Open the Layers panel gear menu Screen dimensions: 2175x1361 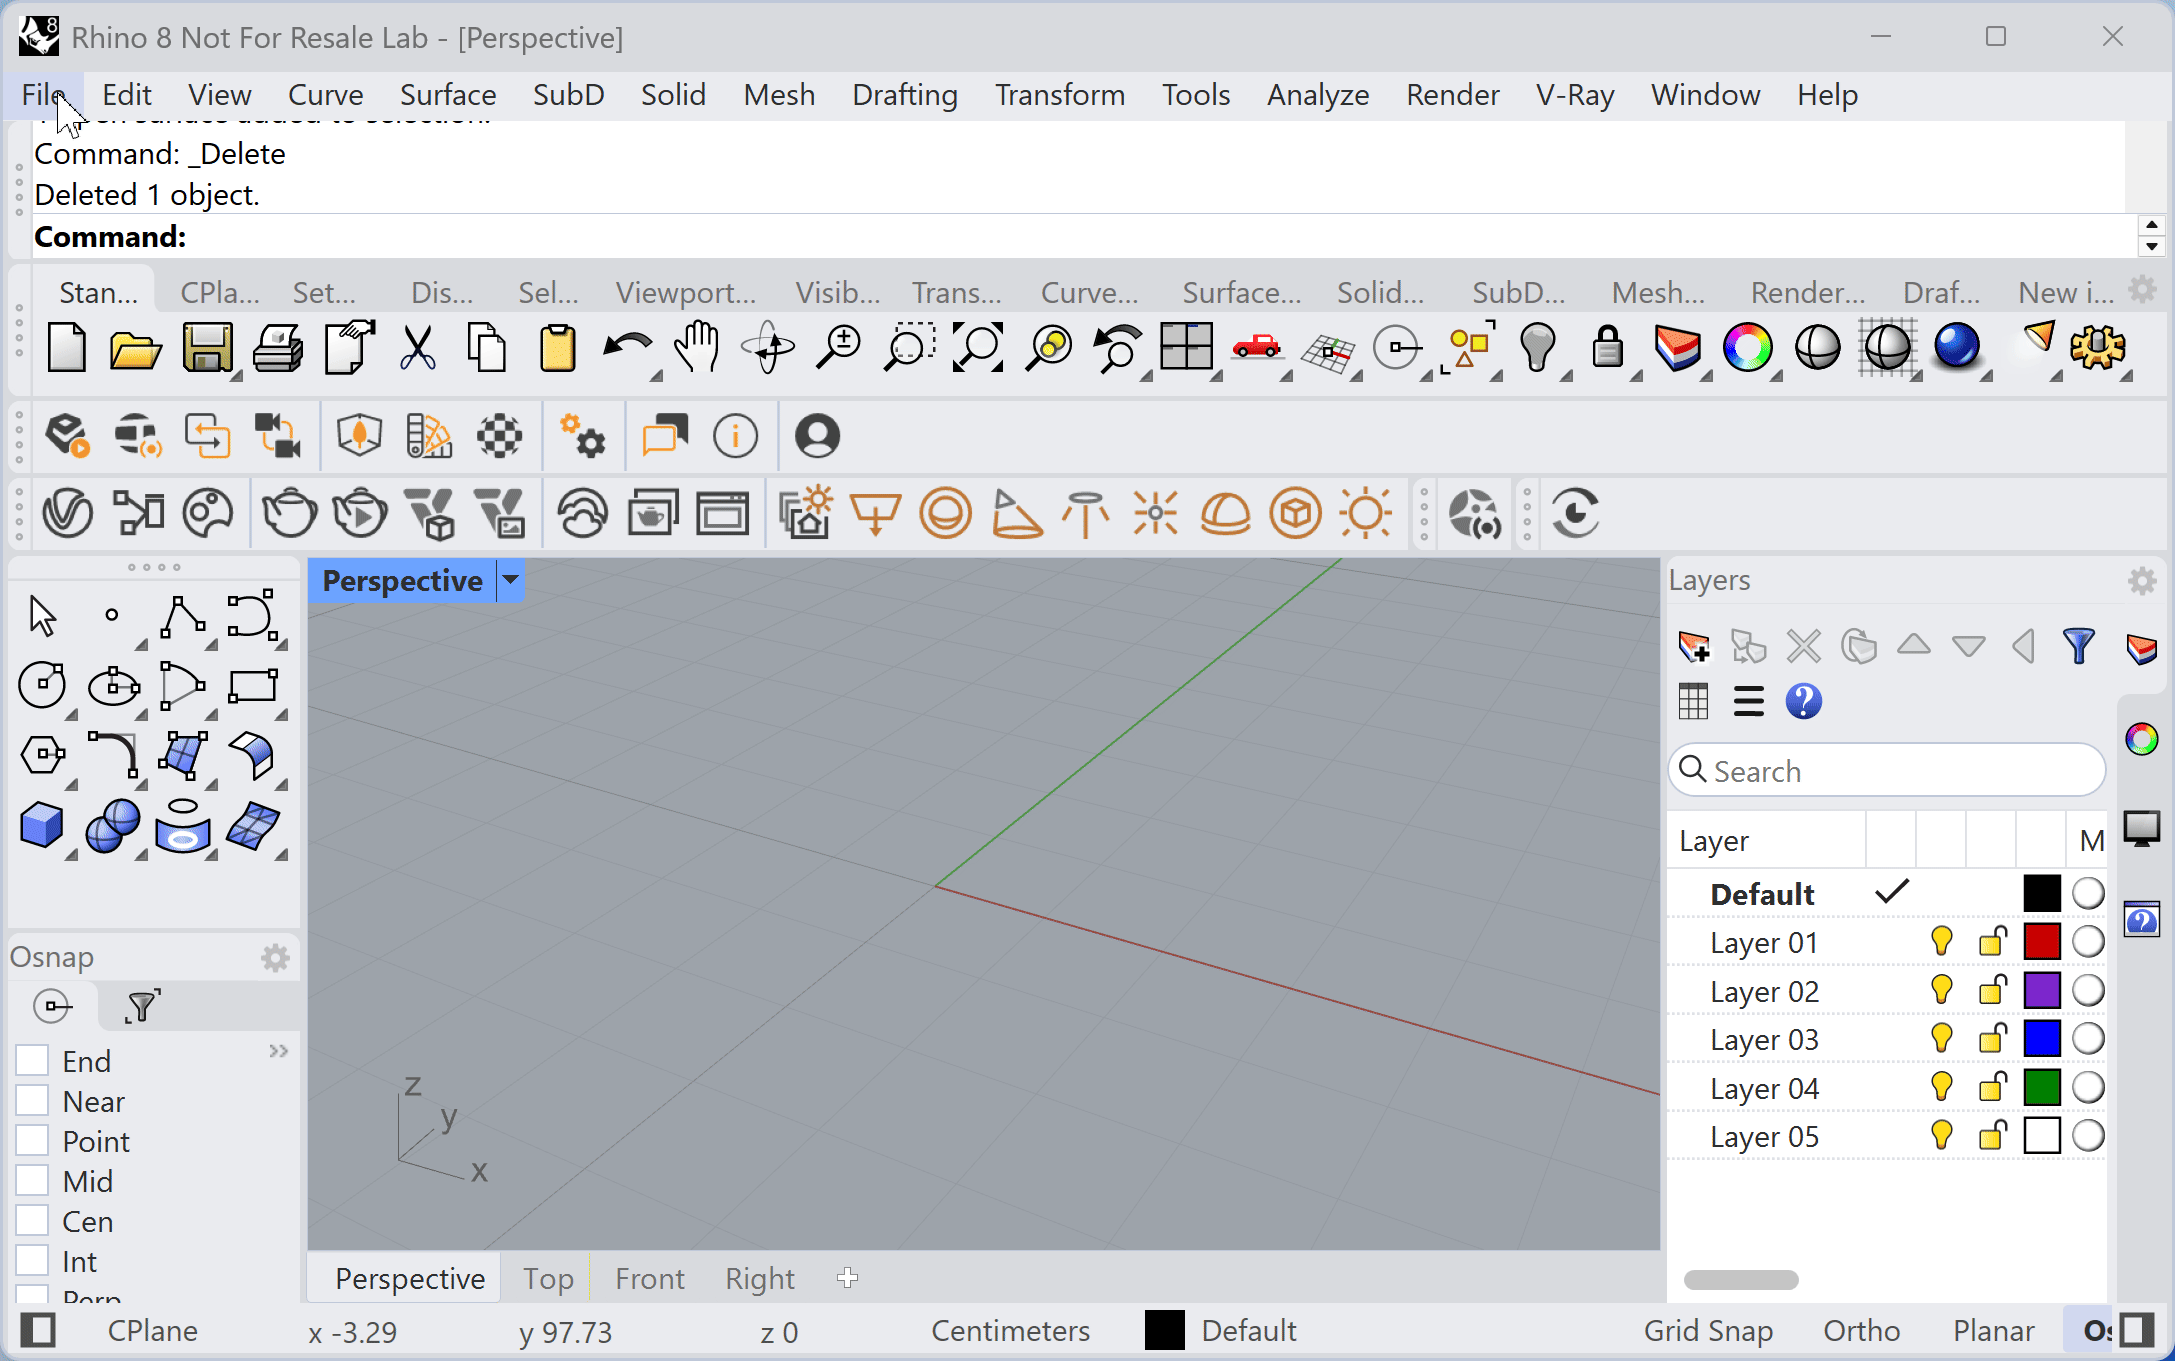point(2141,581)
